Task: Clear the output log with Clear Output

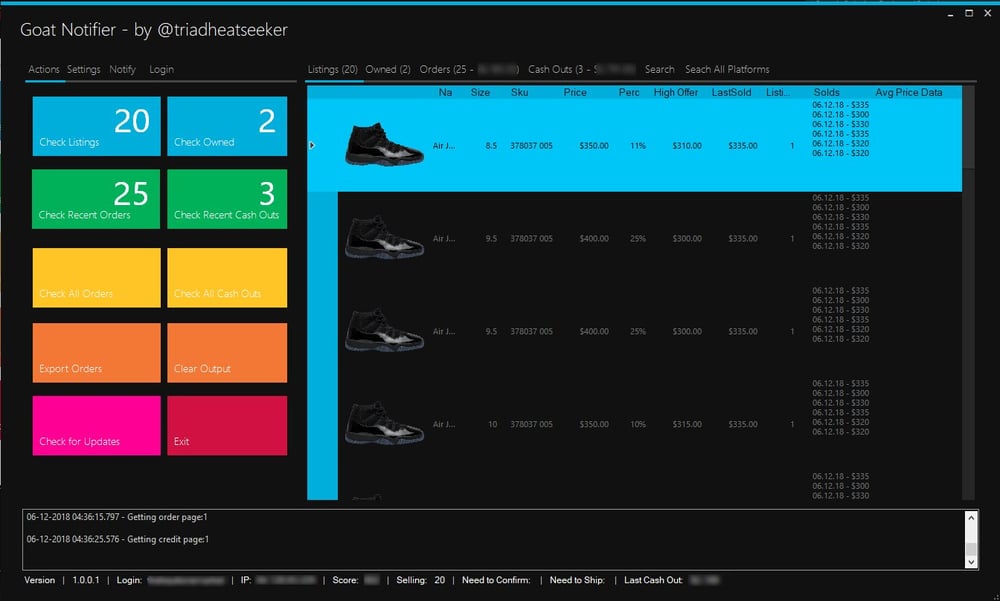Action: pos(227,352)
